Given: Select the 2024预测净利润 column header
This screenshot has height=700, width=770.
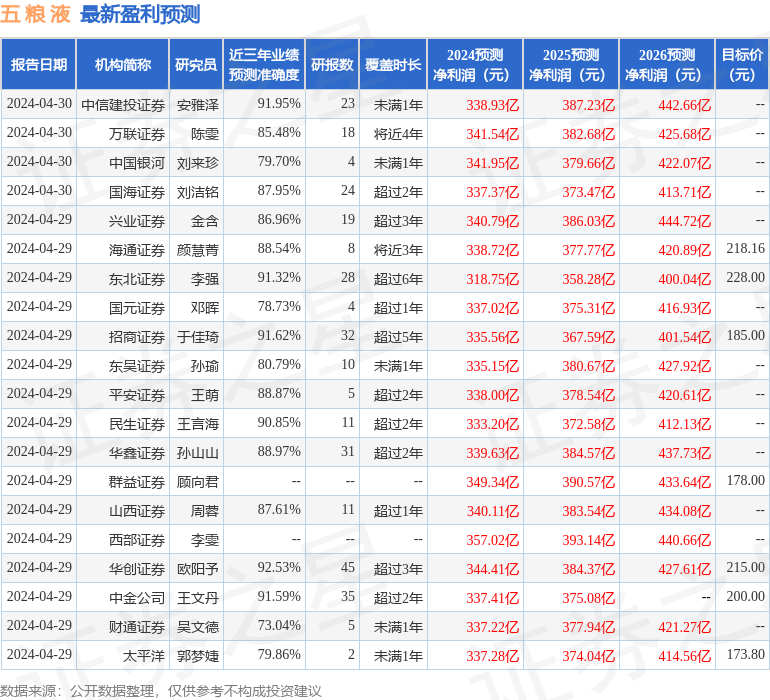Looking at the screenshot, I should click(475, 64).
